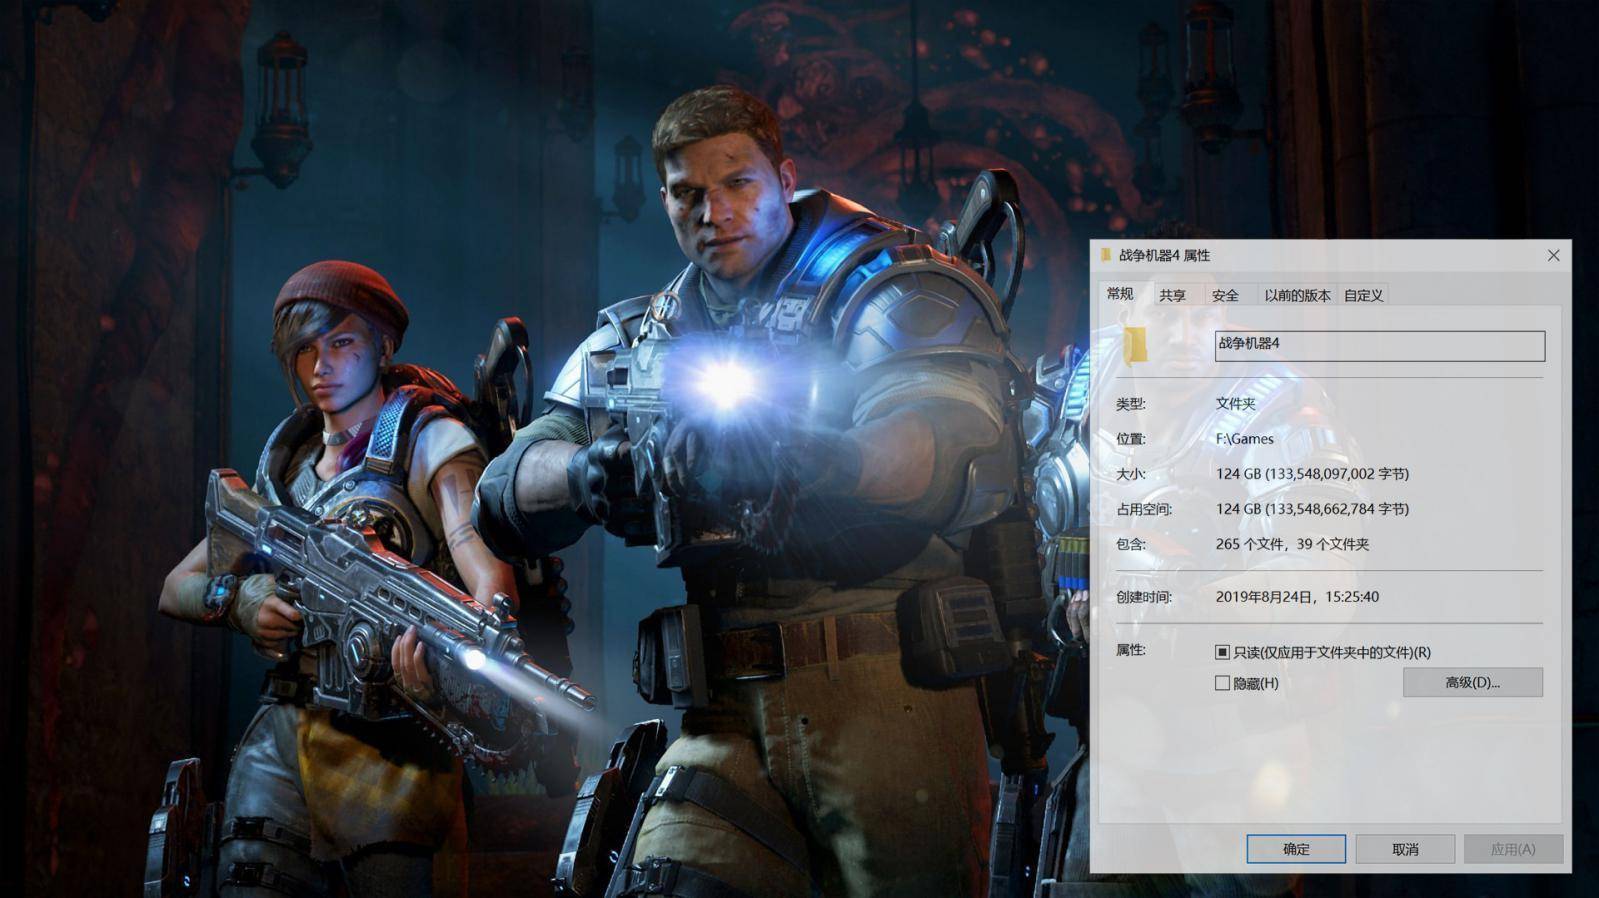Viewport: 1599px width, 898px height.
Task: Click the small folder icon in title bar
Action: click(x=1105, y=255)
